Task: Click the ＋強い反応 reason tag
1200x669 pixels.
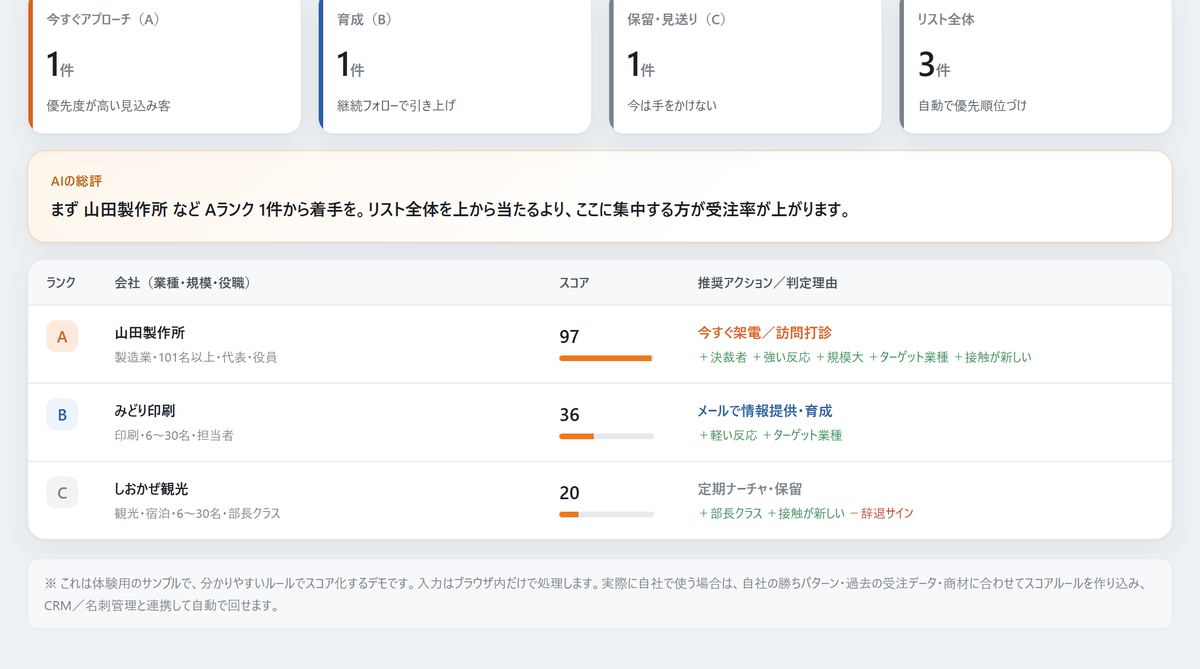Action: tap(781, 357)
